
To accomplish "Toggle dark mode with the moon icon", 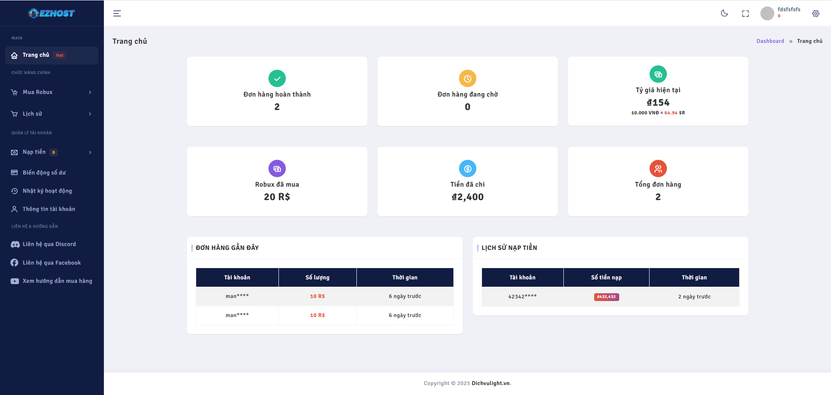I will (x=724, y=13).
